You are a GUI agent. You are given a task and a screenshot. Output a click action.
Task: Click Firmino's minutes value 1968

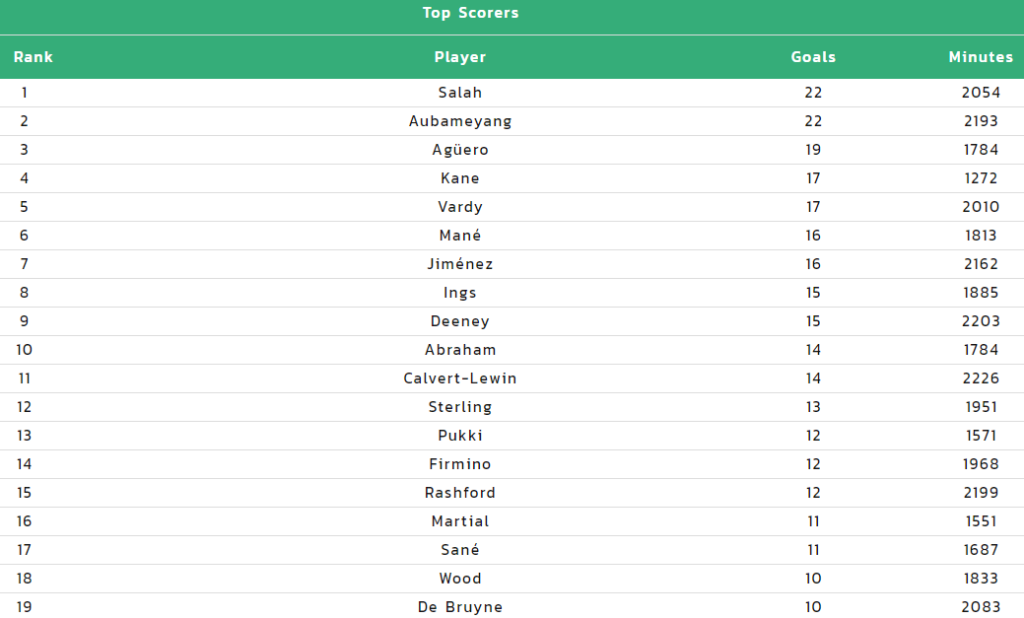980,464
